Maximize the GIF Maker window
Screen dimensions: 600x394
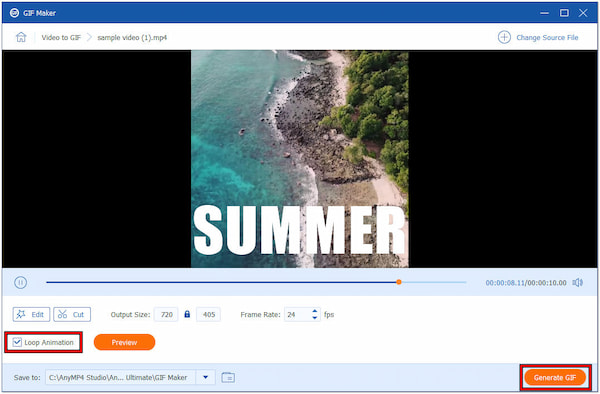coord(564,13)
